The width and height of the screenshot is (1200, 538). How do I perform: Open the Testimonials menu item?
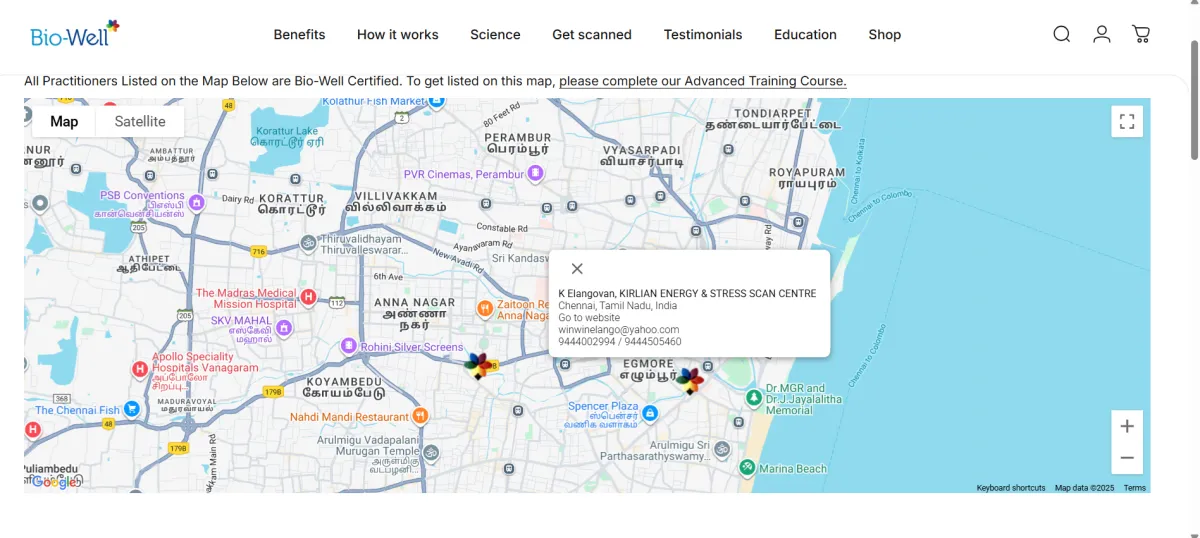(x=703, y=34)
